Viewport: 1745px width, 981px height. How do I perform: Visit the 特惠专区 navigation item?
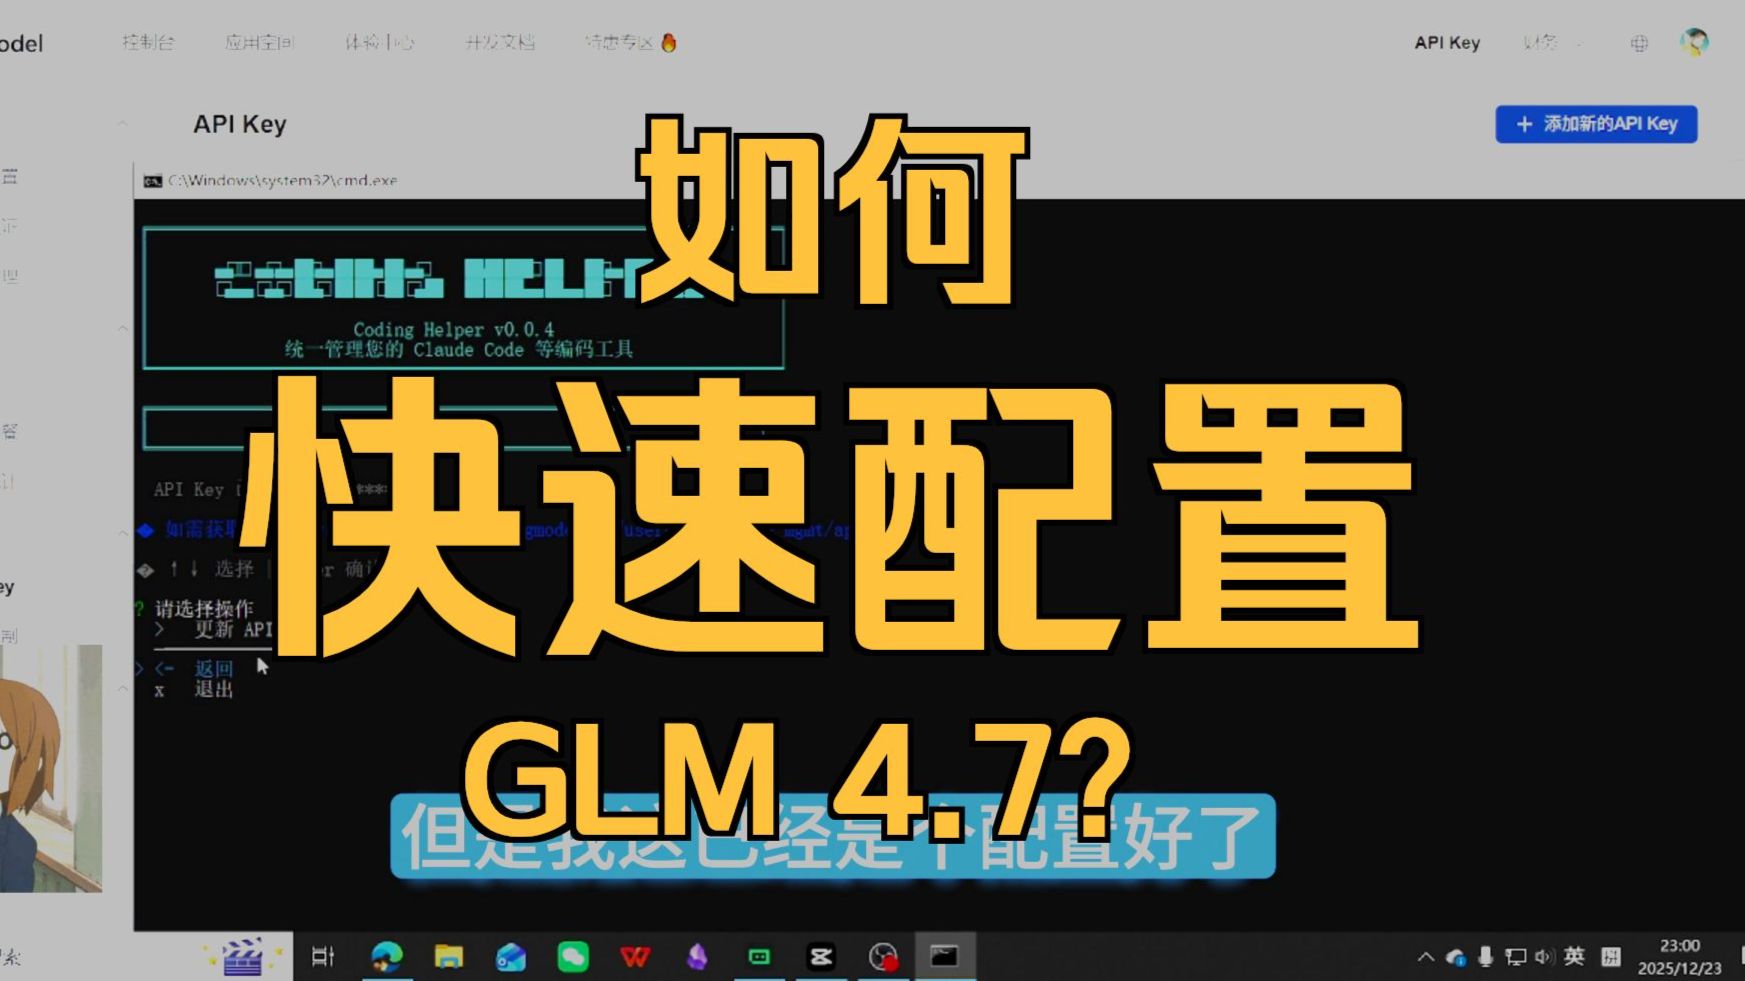(x=630, y=42)
